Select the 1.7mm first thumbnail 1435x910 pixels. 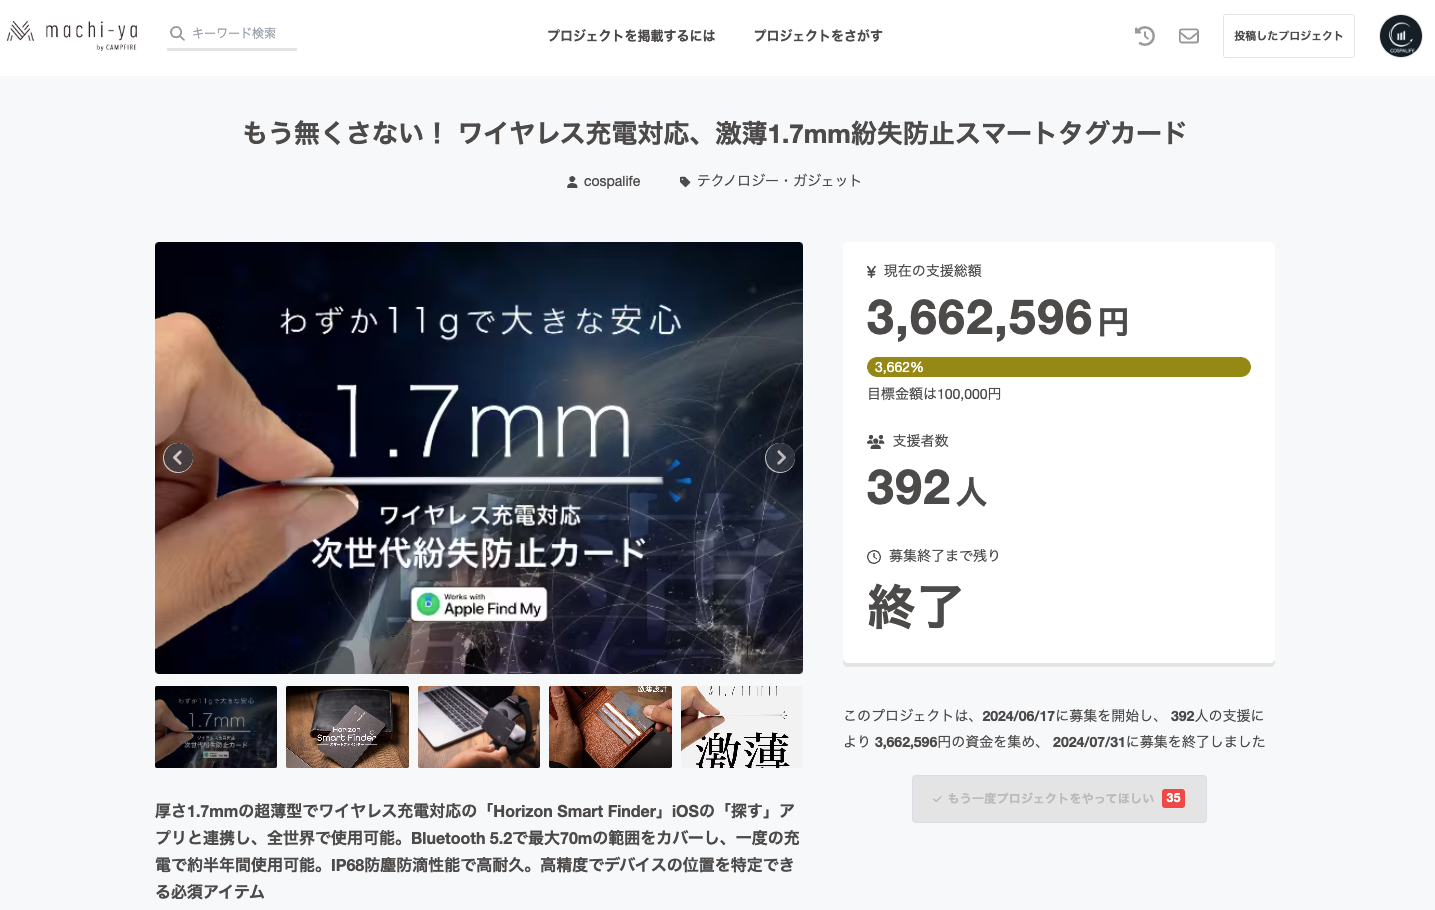point(216,727)
